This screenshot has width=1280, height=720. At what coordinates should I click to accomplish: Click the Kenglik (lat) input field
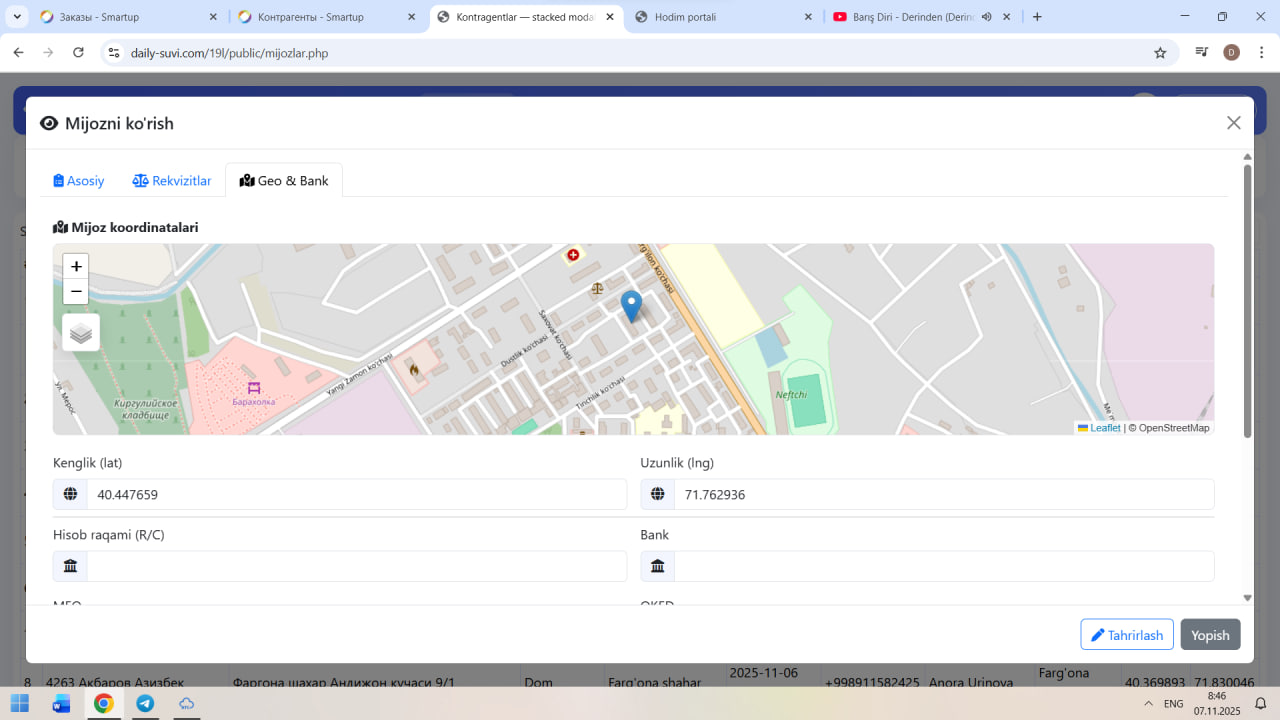pyautogui.click(x=356, y=494)
